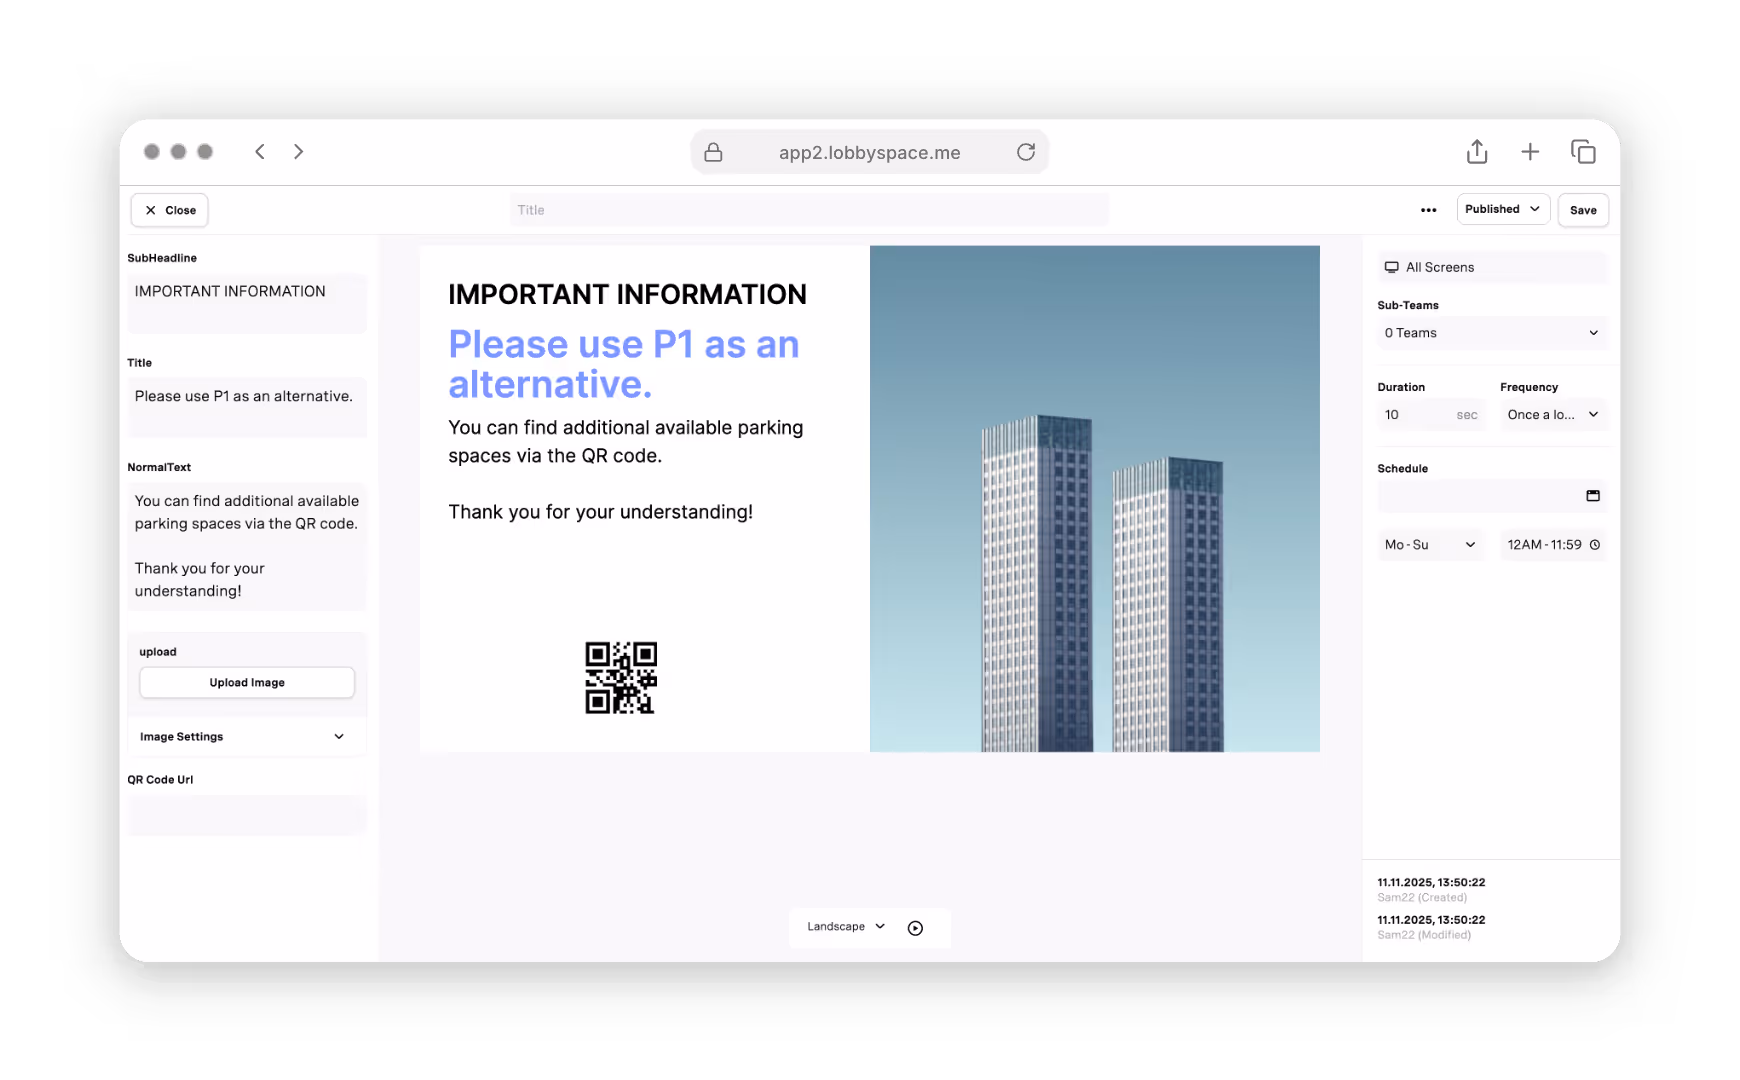Screen dimensions: 1740x1080
Task: Click the app2.lobbyspace.me address bar
Action: pos(869,152)
